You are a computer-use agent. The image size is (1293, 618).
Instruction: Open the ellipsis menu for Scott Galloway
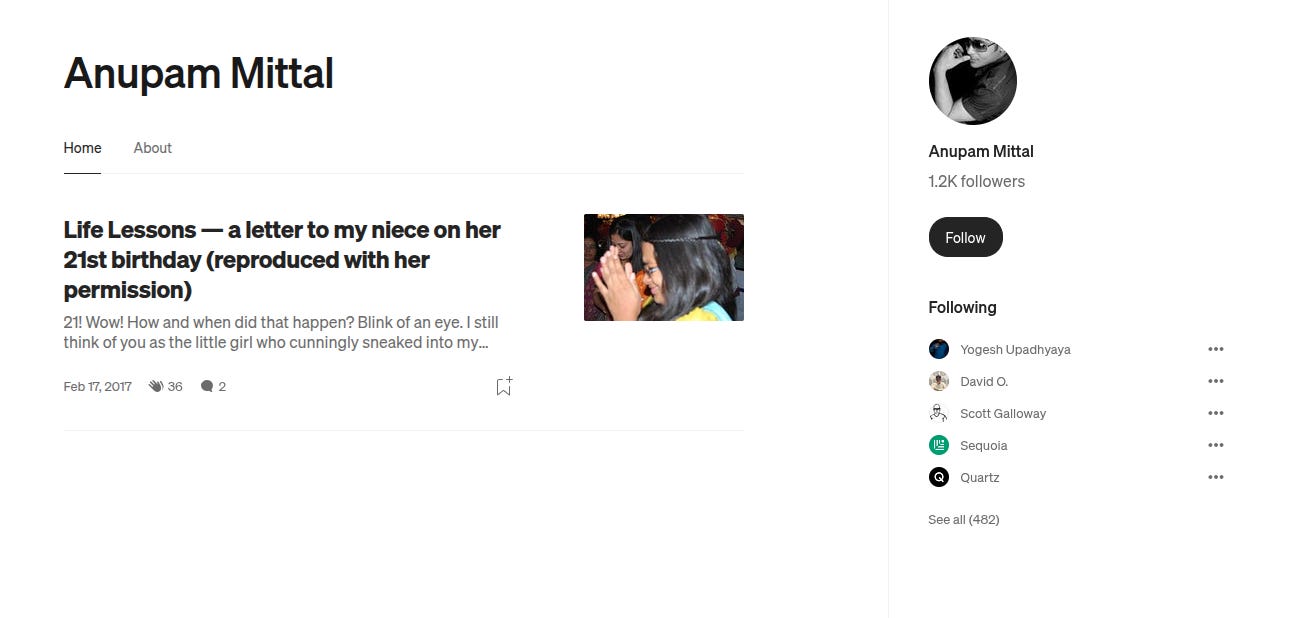coord(1215,413)
